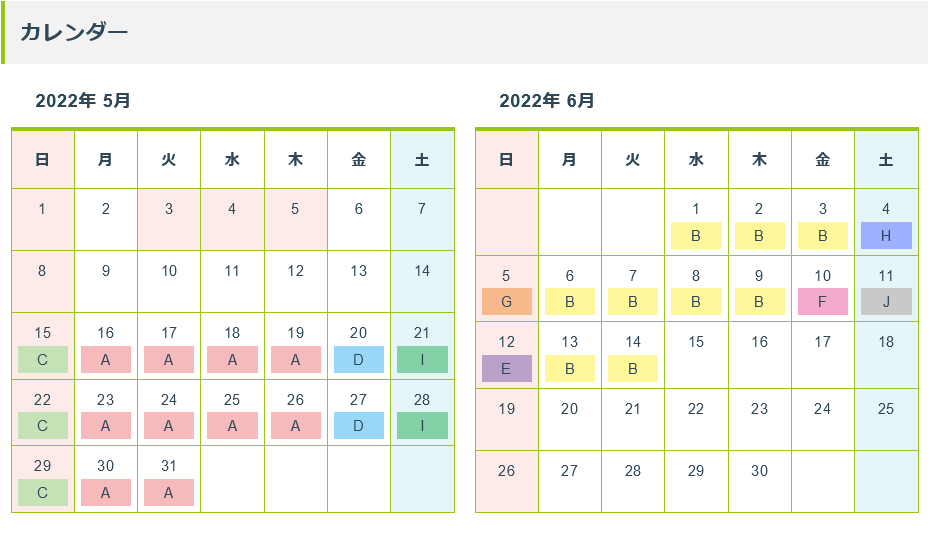Screen dimensions: 928x537
Task: Click the カレンダー section title
Action: pos(74,32)
